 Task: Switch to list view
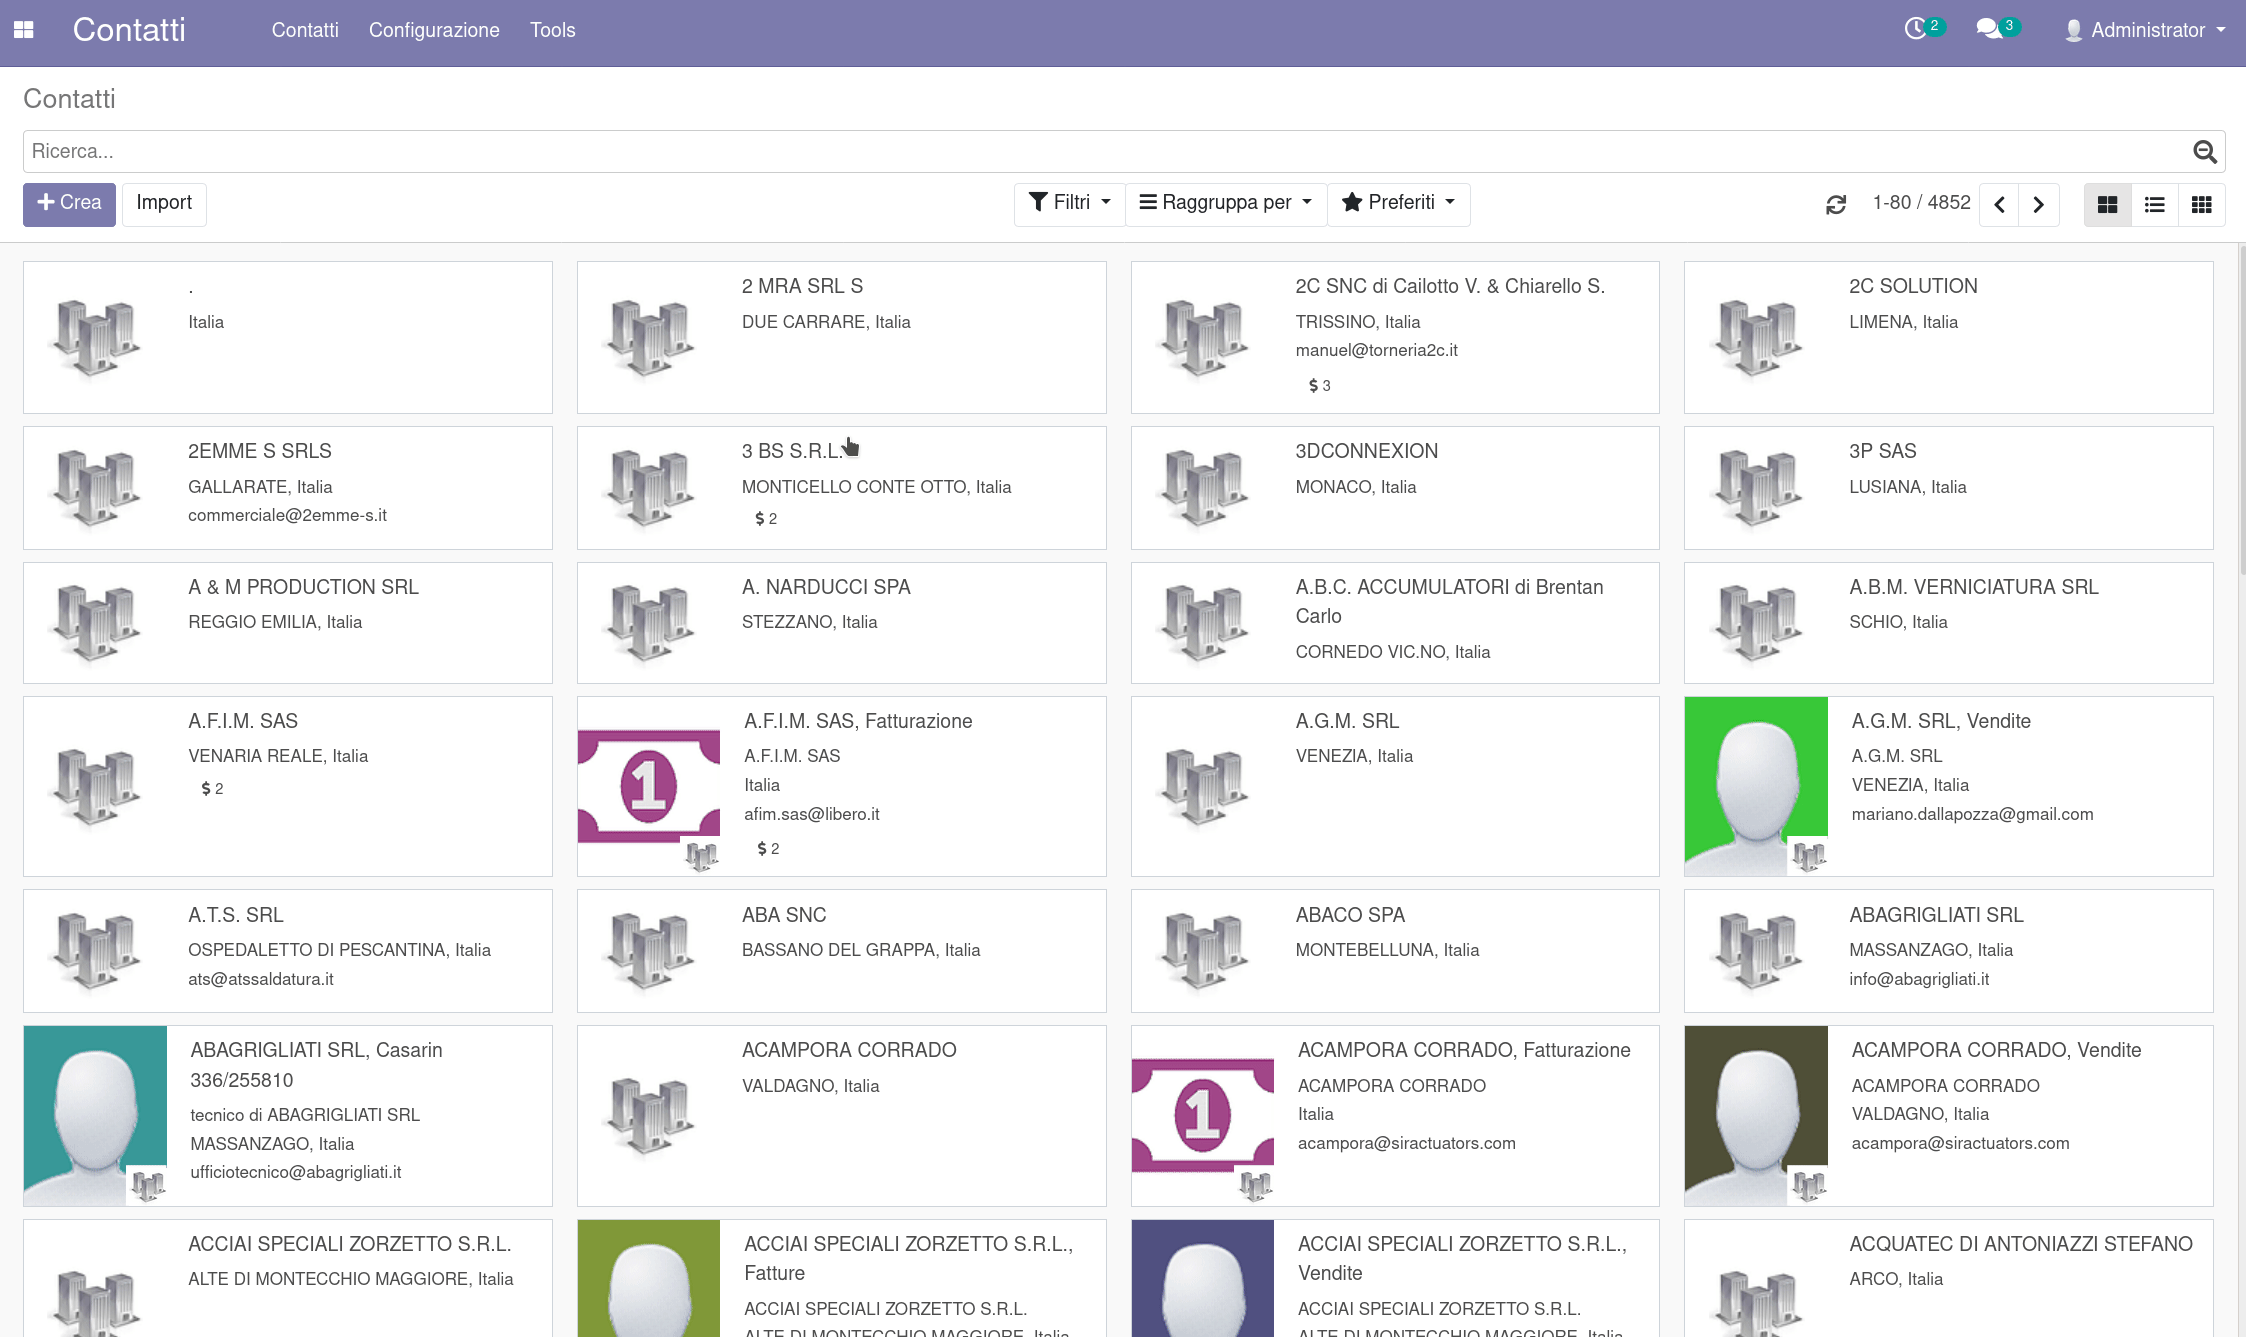[x=2154, y=204]
